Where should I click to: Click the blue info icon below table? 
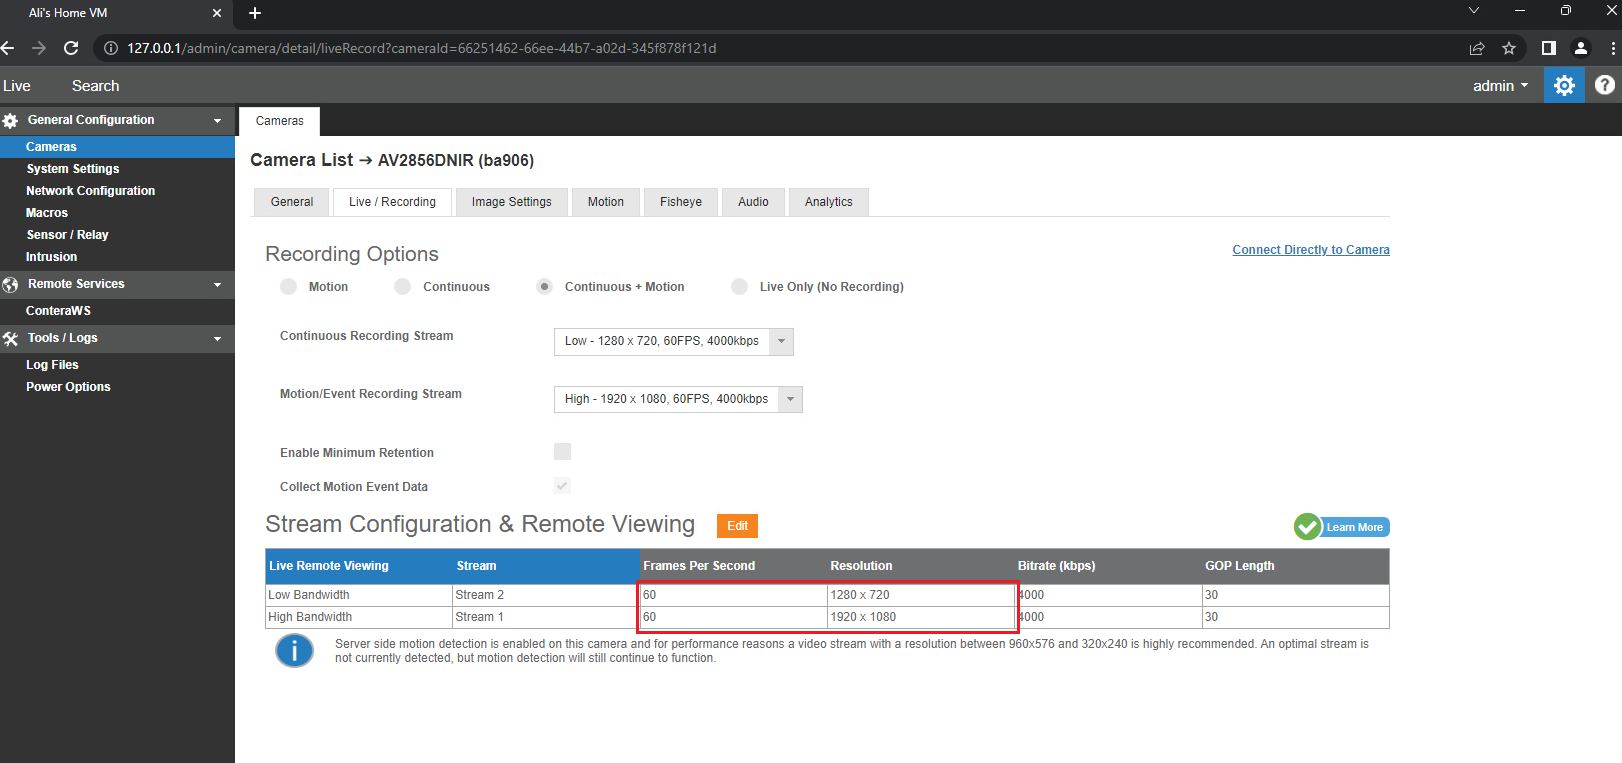pyautogui.click(x=294, y=651)
